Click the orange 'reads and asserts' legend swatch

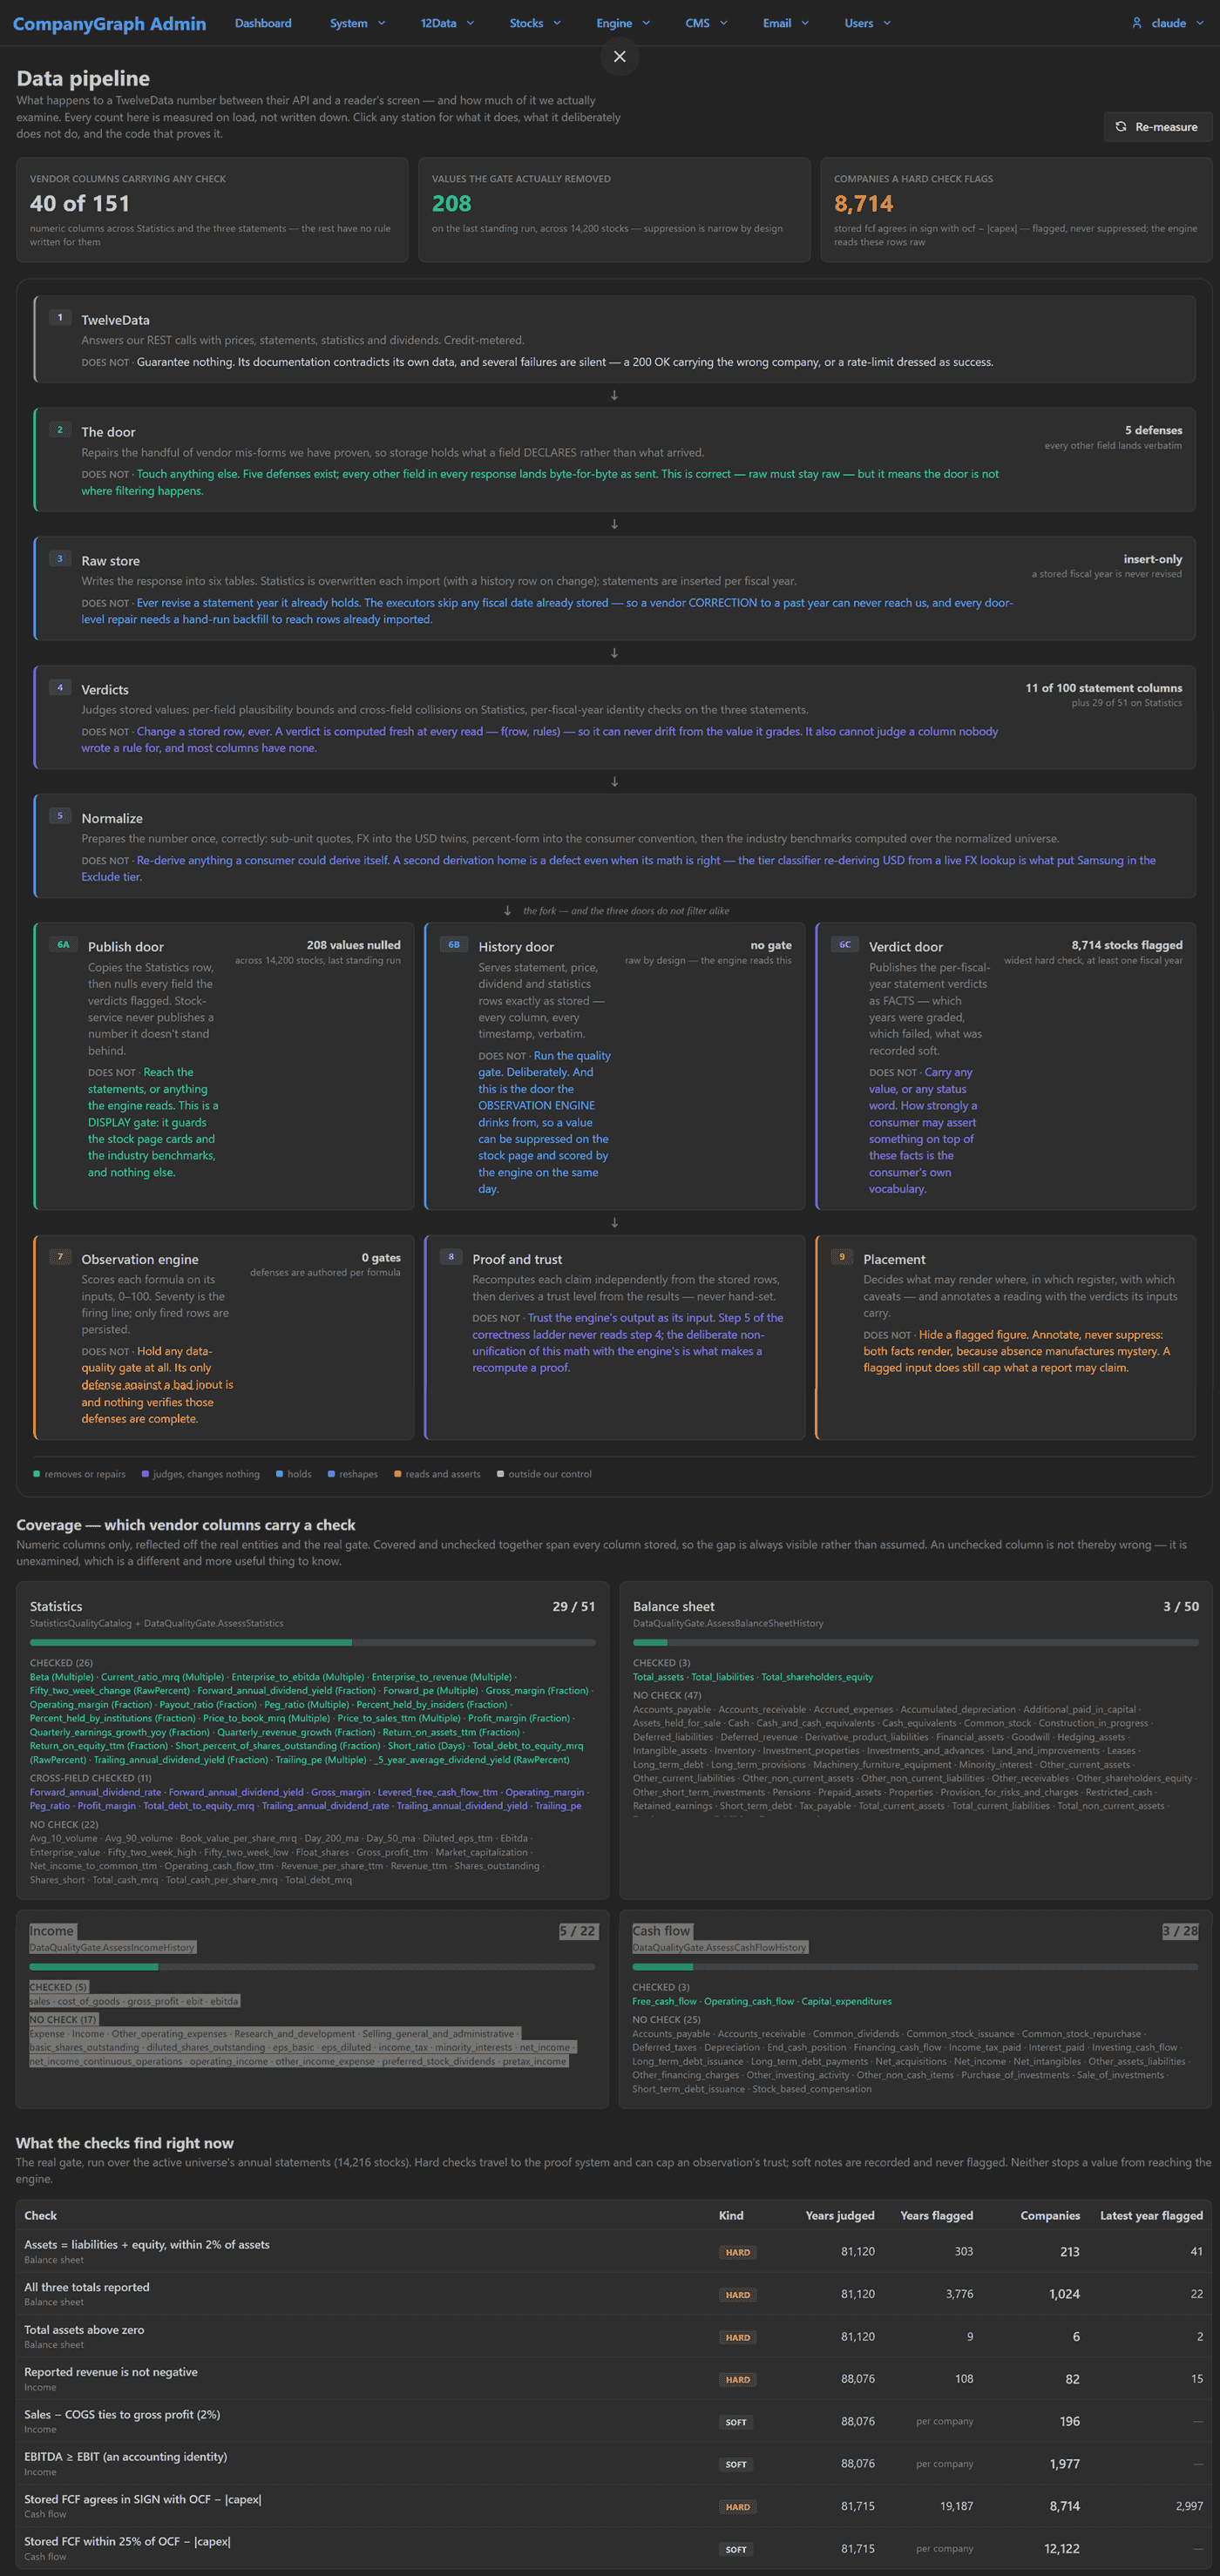tap(397, 1473)
